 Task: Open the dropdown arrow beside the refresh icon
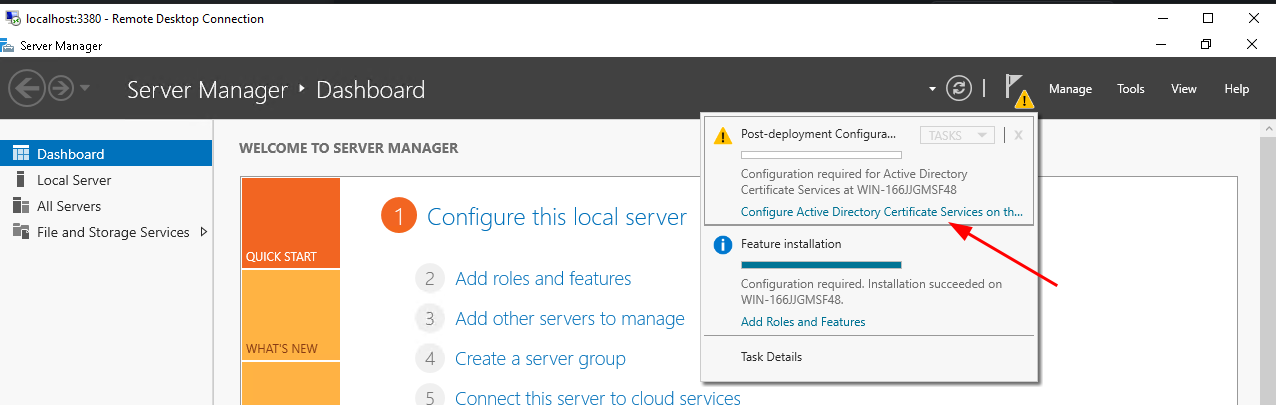pos(932,89)
